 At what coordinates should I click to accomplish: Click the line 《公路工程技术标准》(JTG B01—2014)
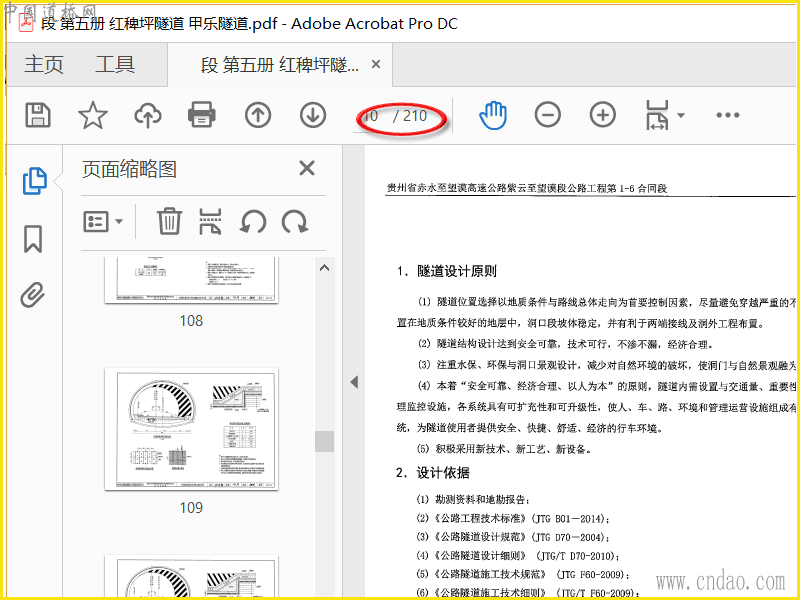[x=513, y=518]
